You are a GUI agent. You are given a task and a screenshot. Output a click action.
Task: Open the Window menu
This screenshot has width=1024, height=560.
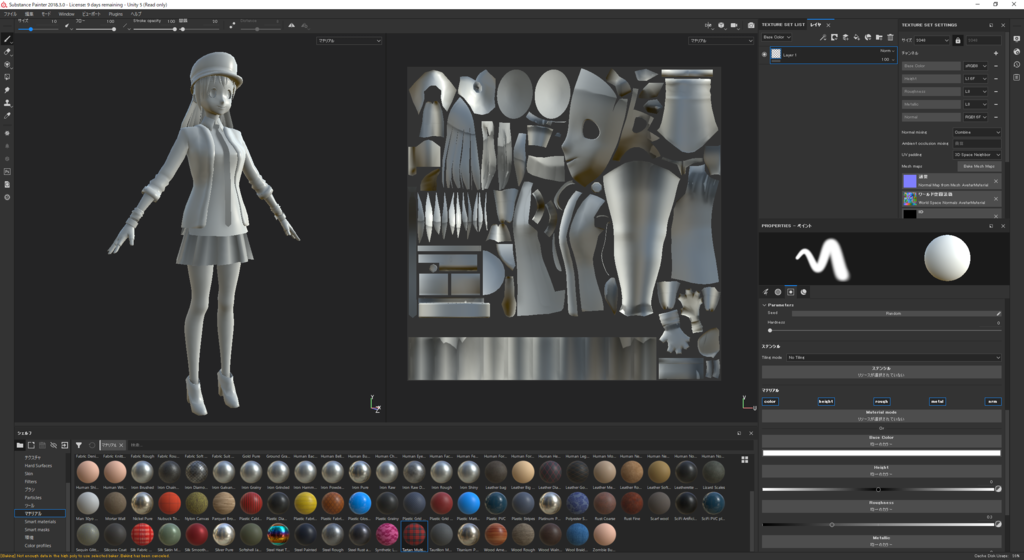67,14
